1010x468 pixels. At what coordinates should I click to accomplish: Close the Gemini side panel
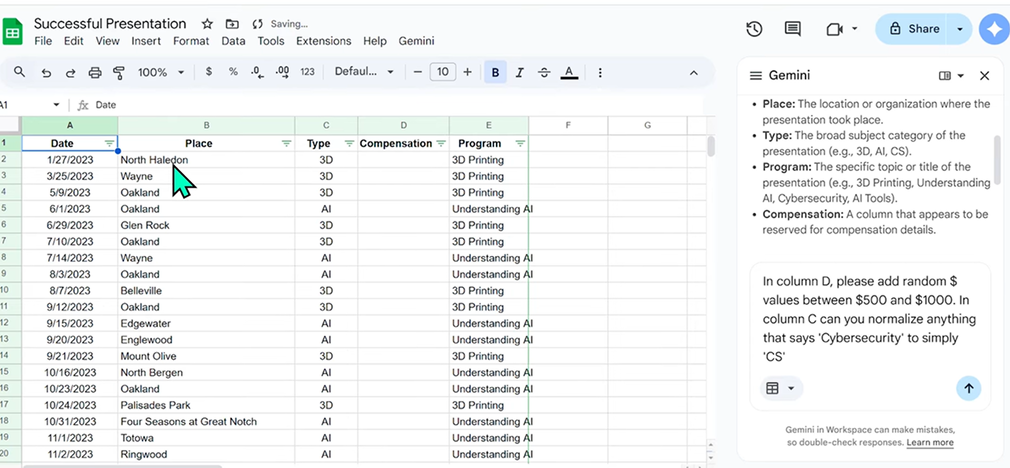click(x=984, y=76)
